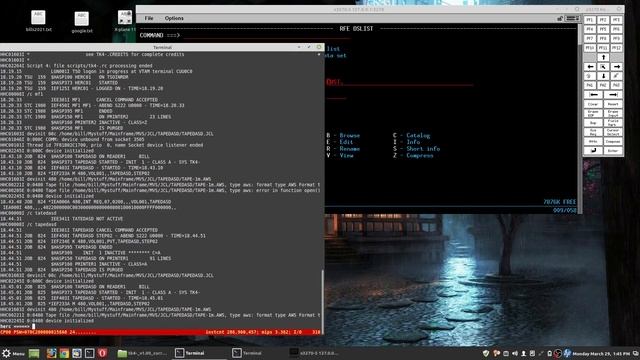The image size is (640, 360).
Task: Click the left arrow key on keypad
Action: tap(590, 67)
